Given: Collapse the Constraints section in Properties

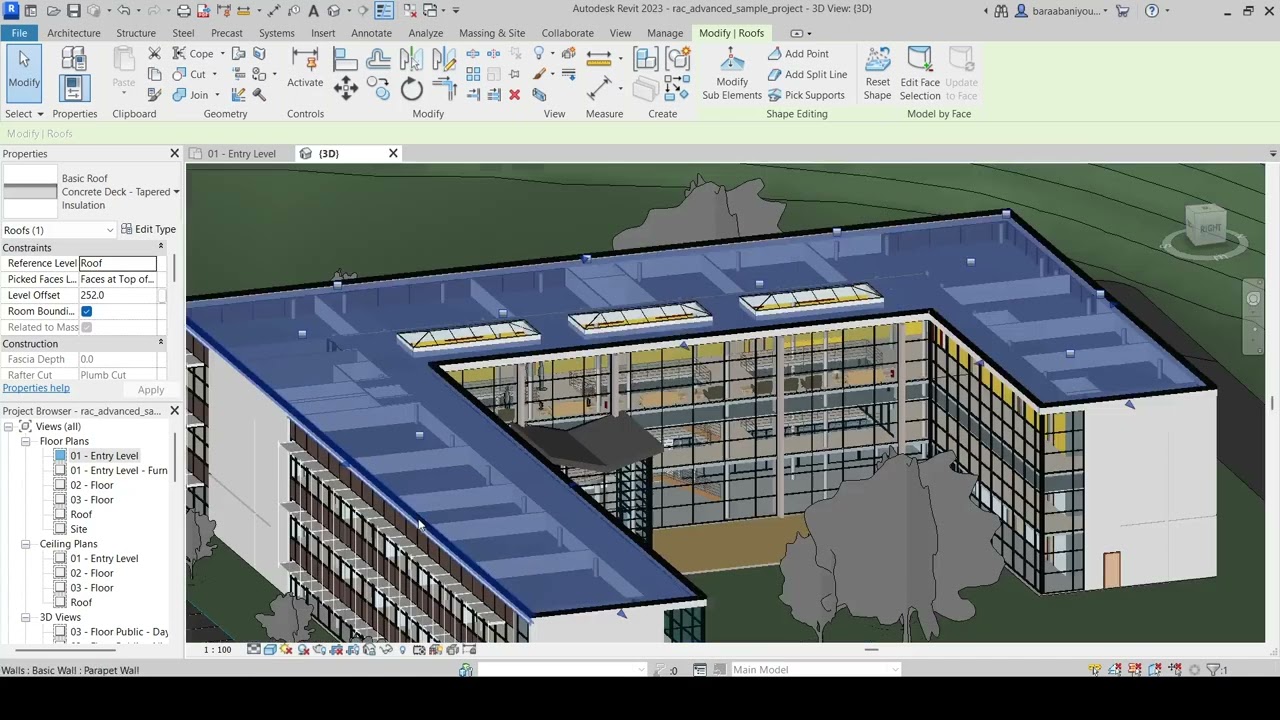Looking at the screenshot, I should 160,247.
